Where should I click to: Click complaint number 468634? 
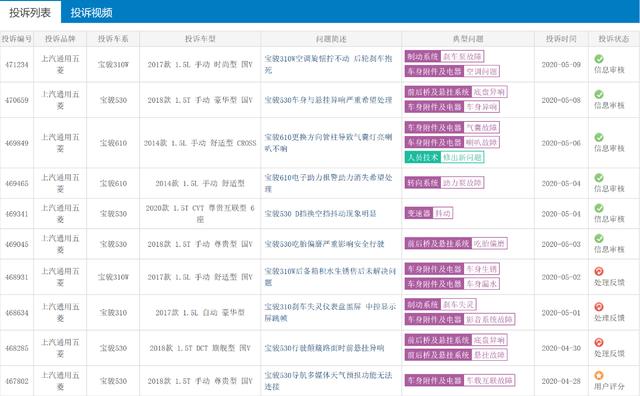[x=17, y=313]
